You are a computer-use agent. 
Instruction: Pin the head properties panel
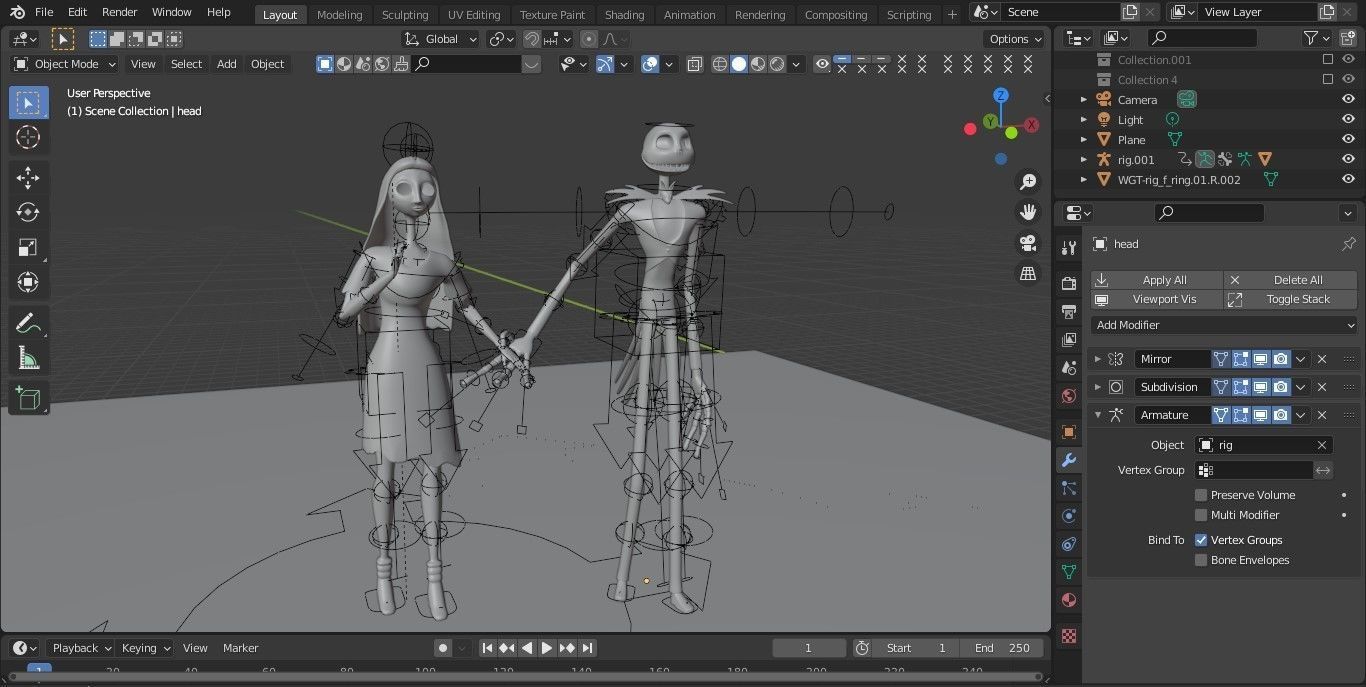click(1348, 244)
